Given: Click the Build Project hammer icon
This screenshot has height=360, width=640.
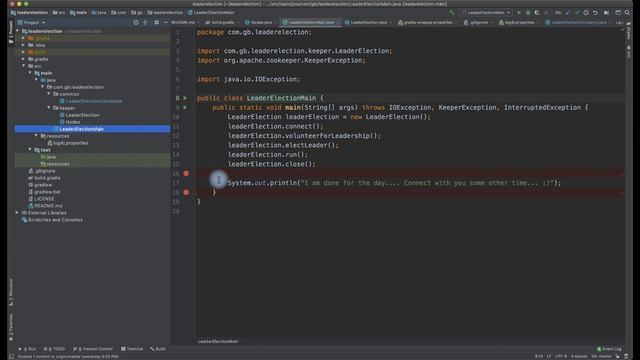Looking at the screenshot, I should coord(451,13).
